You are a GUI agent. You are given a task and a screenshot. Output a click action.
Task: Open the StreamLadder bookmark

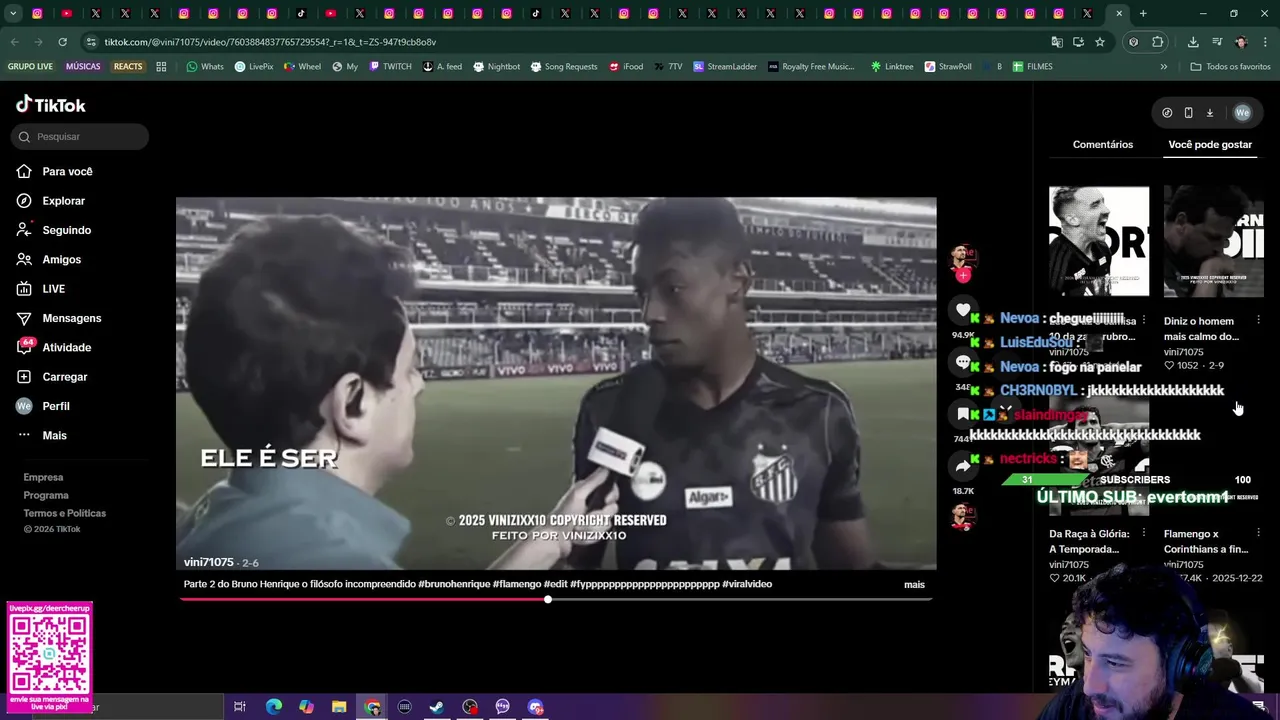(724, 67)
